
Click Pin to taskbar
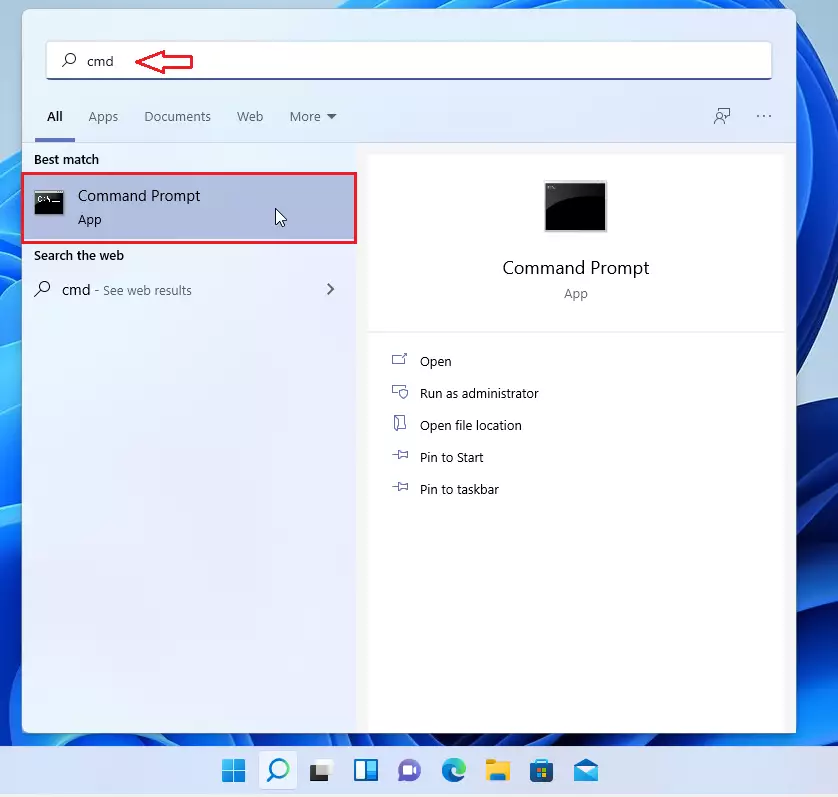point(459,490)
